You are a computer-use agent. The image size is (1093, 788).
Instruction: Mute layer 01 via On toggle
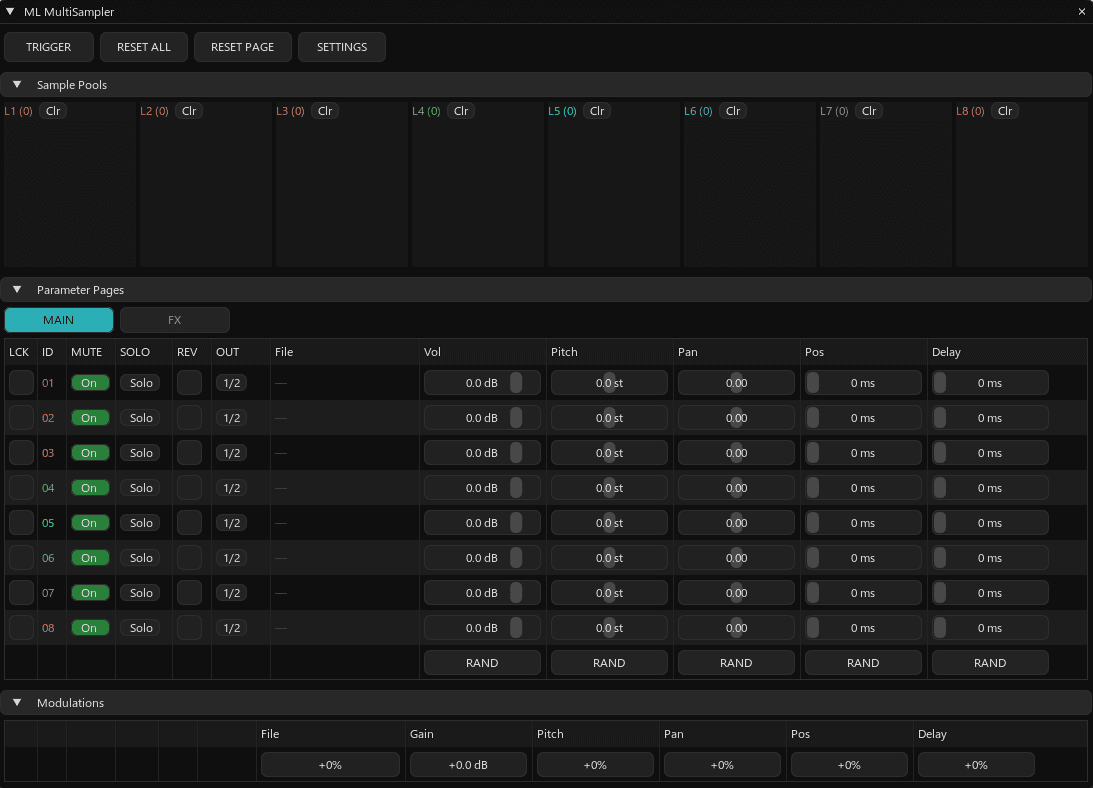[x=90, y=383]
